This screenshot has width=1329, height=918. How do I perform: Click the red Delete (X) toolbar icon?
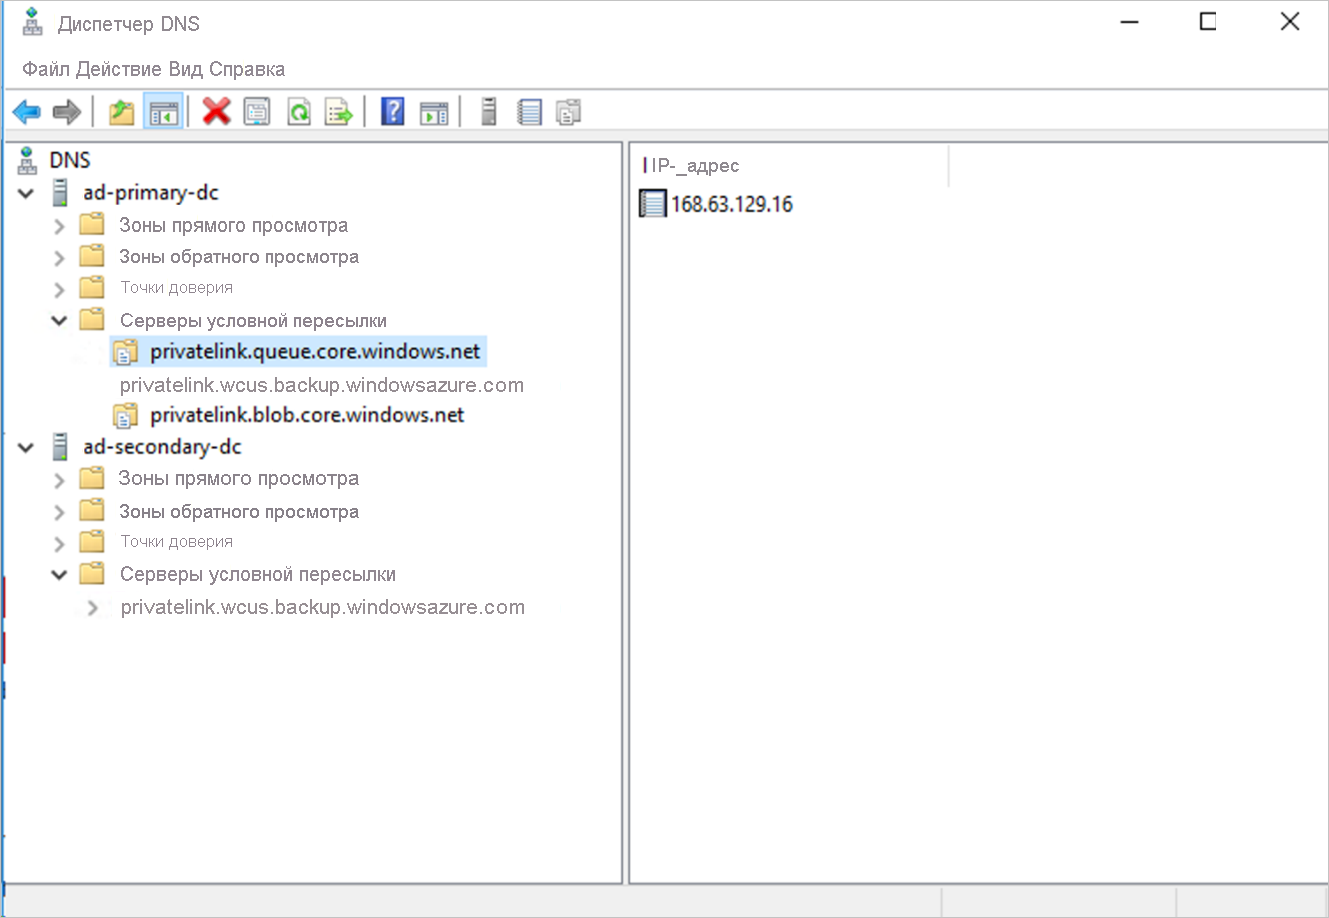click(x=216, y=111)
